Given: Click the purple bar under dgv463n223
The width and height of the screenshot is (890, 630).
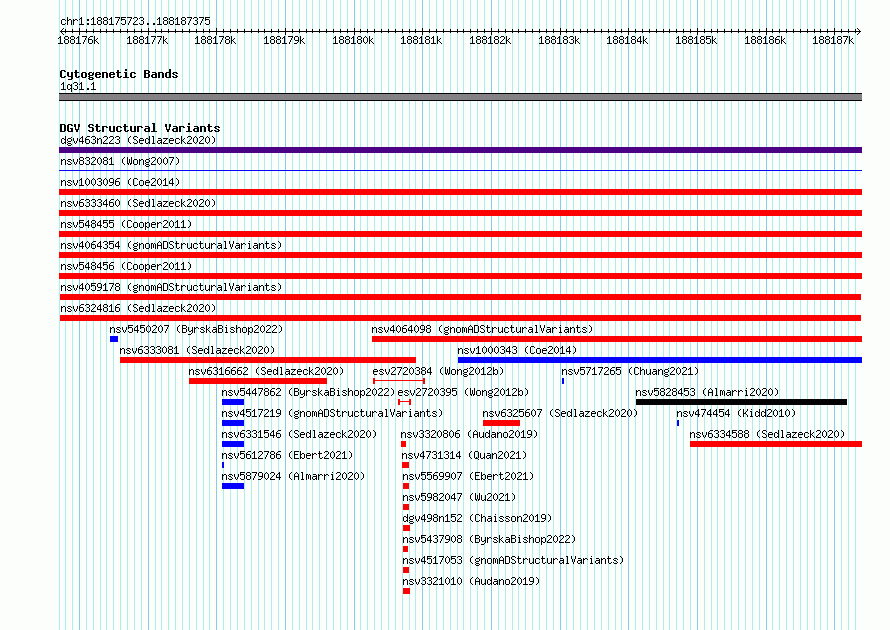Looking at the screenshot, I should coord(460,150).
